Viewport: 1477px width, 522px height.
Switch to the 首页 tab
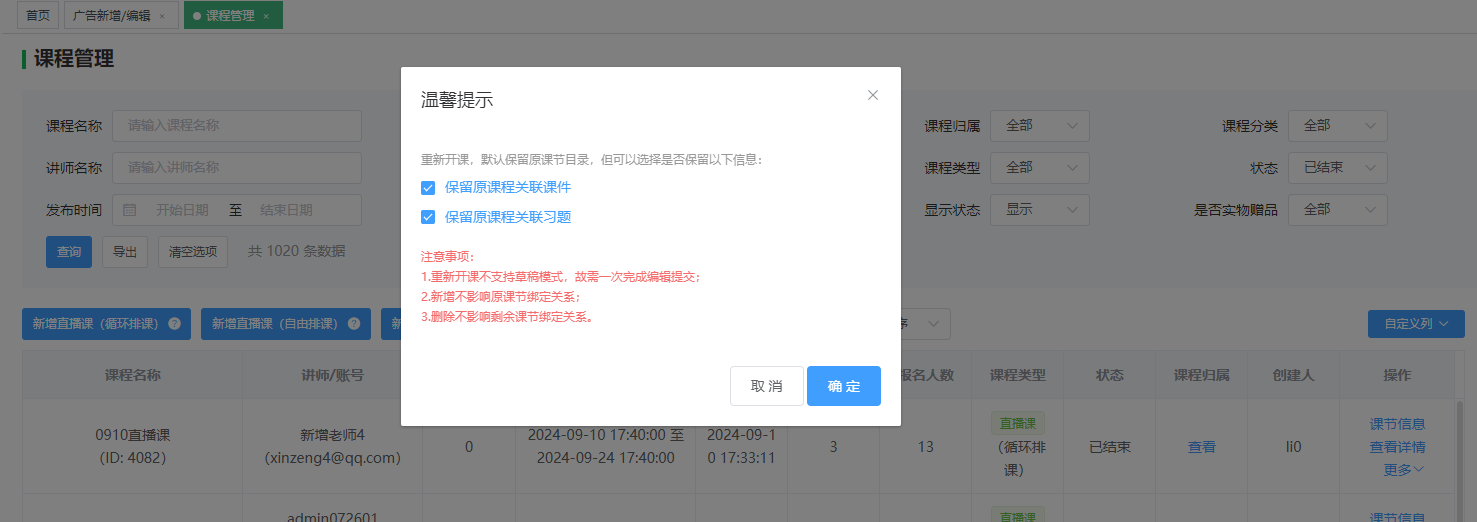click(37, 16)
